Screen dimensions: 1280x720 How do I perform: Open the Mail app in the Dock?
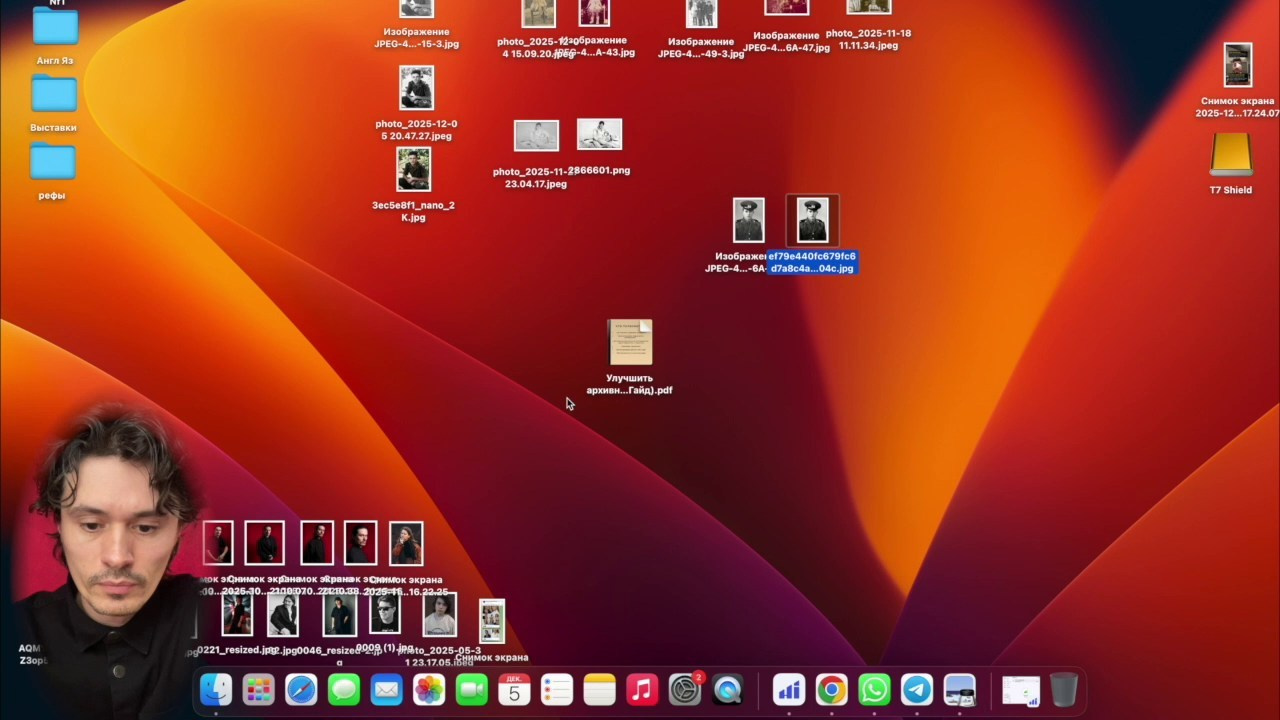pyautogui.click(x=386, y=690)
